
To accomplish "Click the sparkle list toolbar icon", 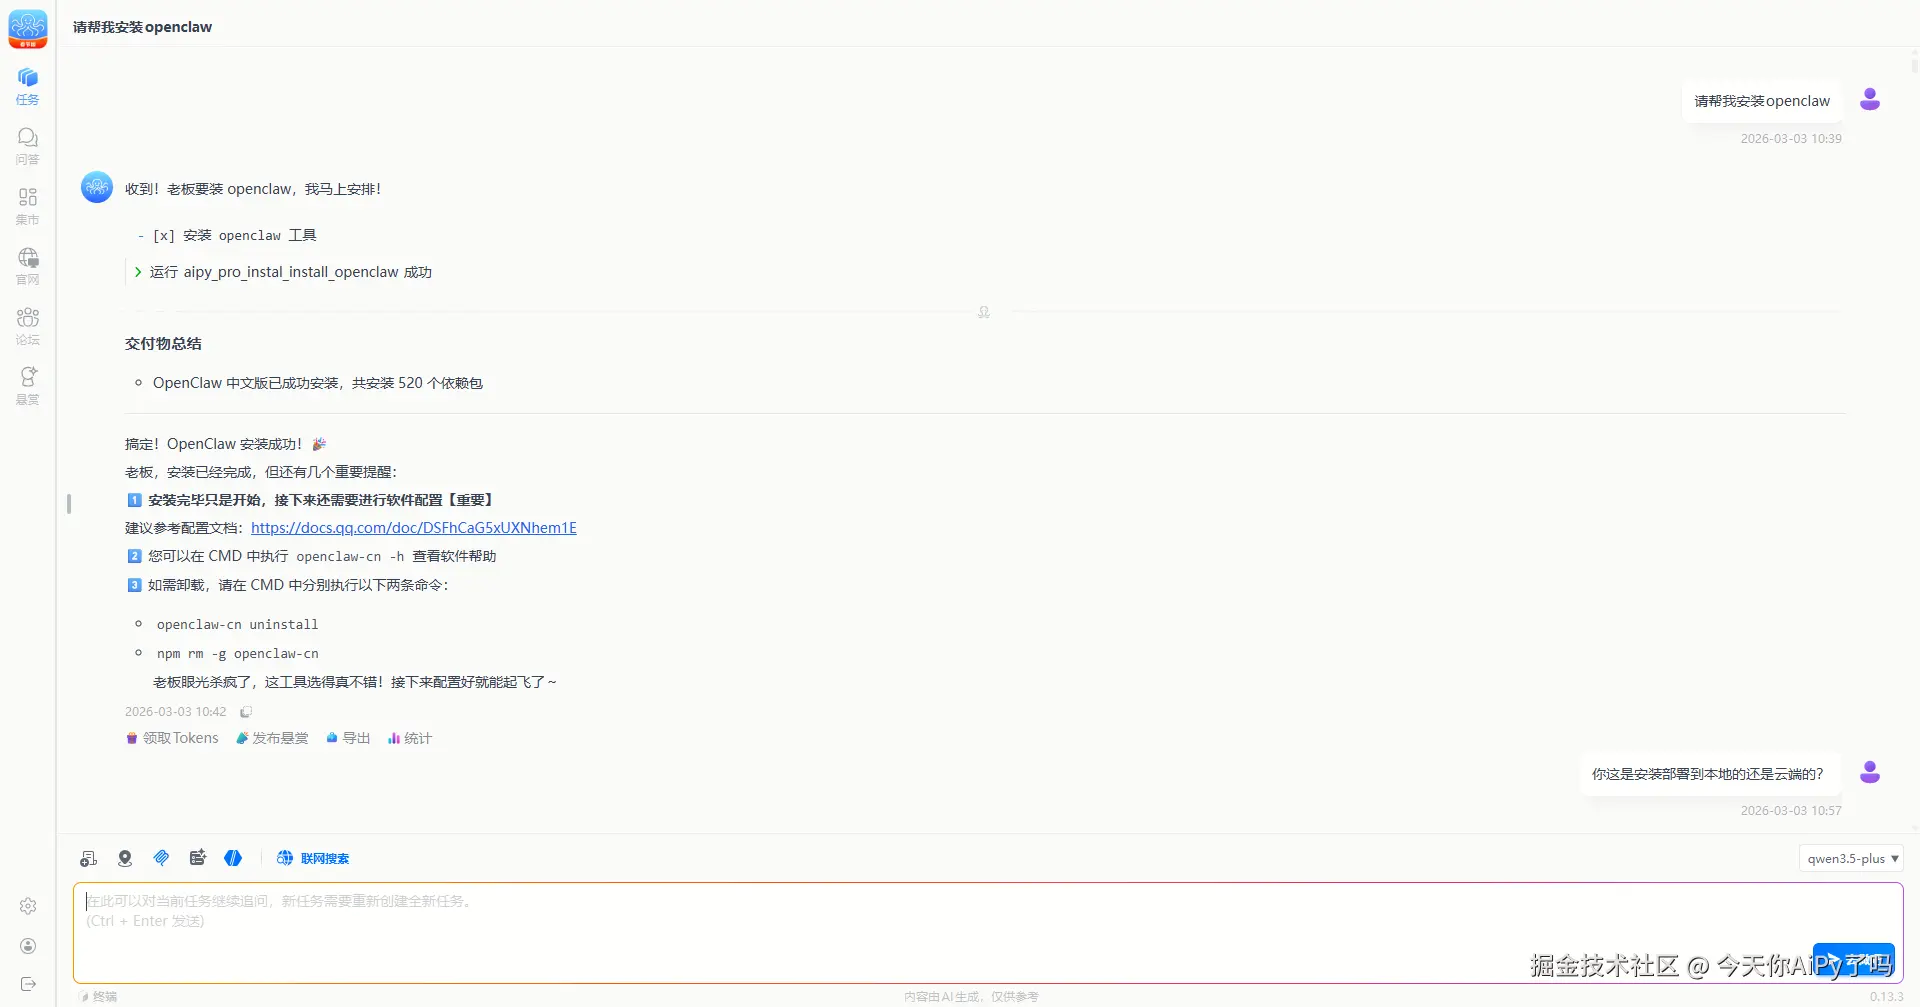I will pos(198,858).
